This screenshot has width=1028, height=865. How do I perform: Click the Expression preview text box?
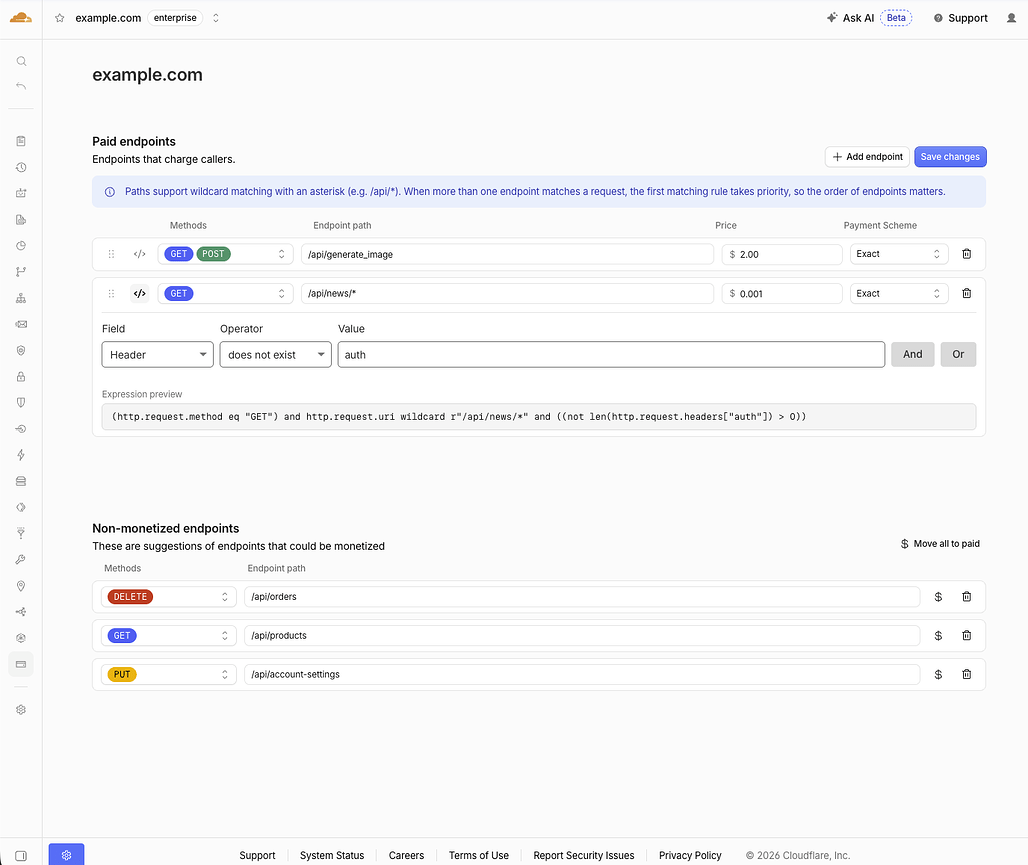[538, 416]
